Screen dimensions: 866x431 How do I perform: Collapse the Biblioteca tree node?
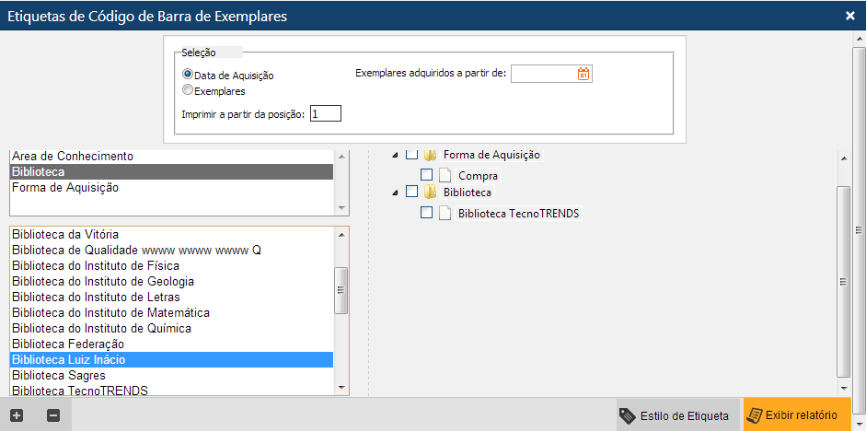396,191
